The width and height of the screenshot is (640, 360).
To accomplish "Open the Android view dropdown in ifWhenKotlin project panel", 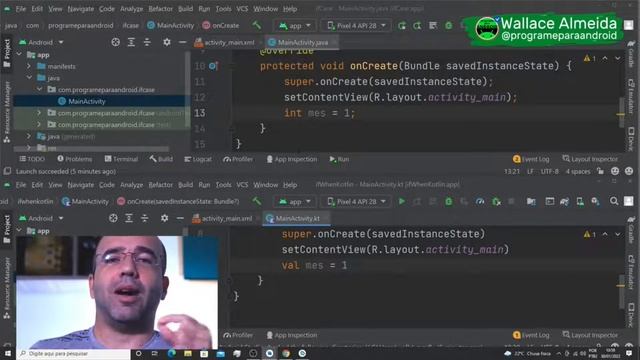I will coord(41,218).
